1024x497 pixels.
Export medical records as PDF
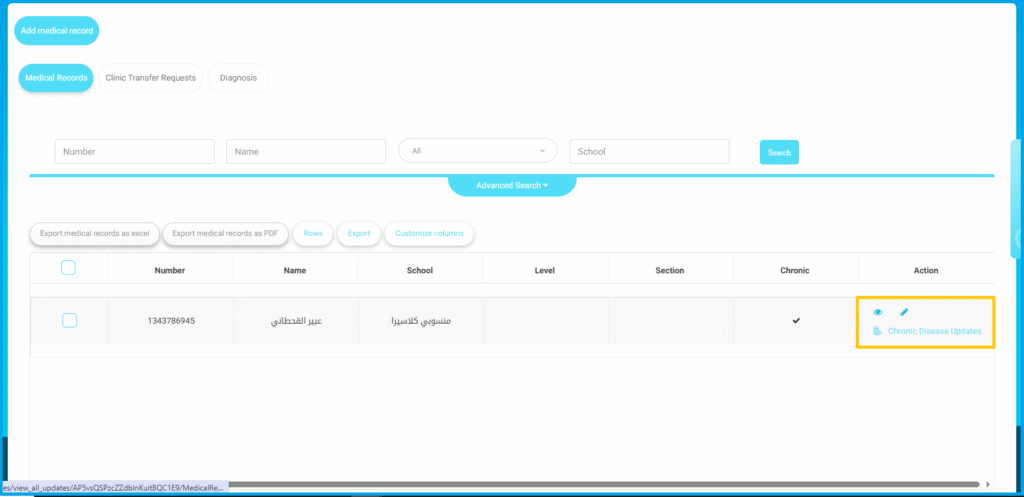[x=226, y=233]
